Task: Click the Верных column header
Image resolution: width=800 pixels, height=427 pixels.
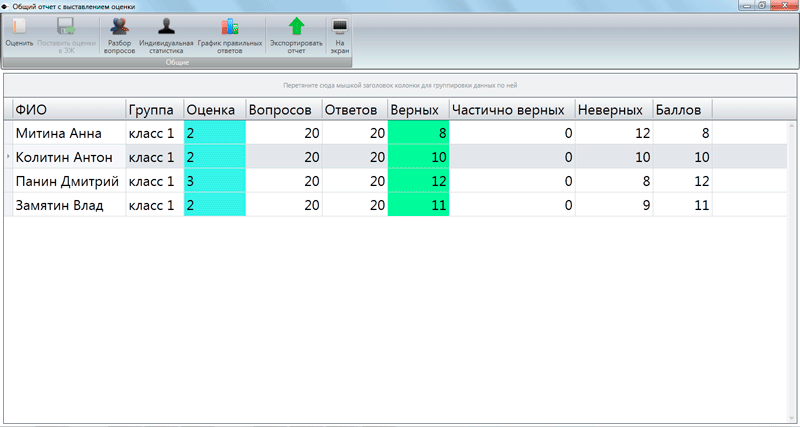Action: [418, 108]
